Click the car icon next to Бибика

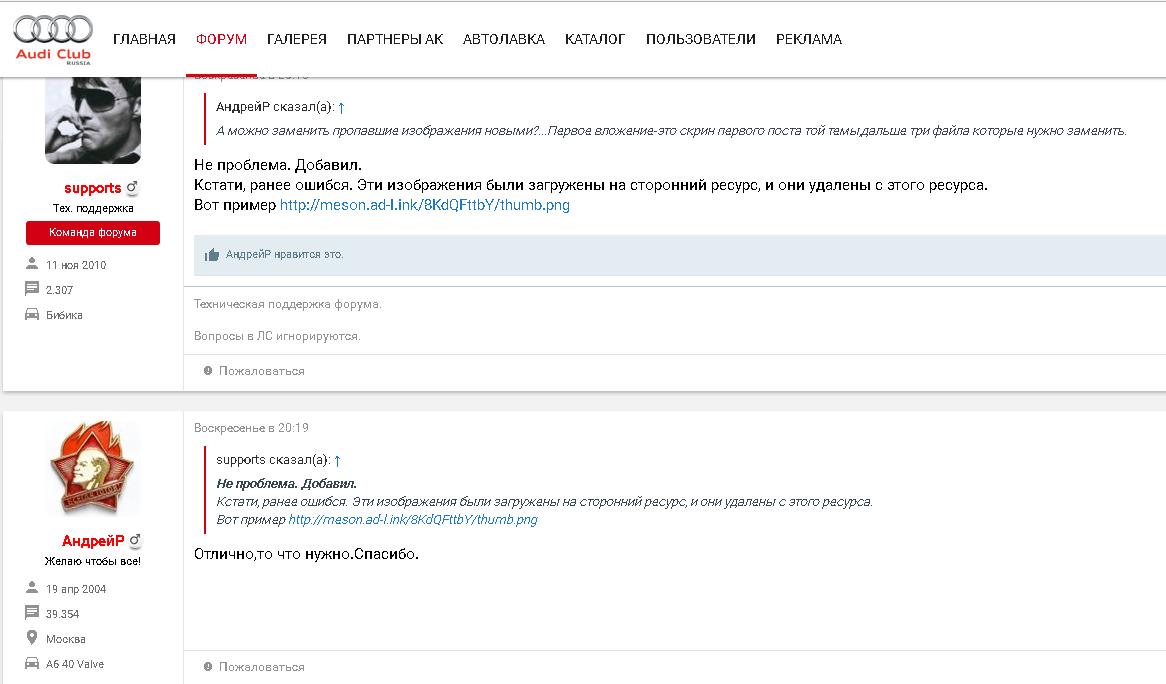tap(31, 315)
